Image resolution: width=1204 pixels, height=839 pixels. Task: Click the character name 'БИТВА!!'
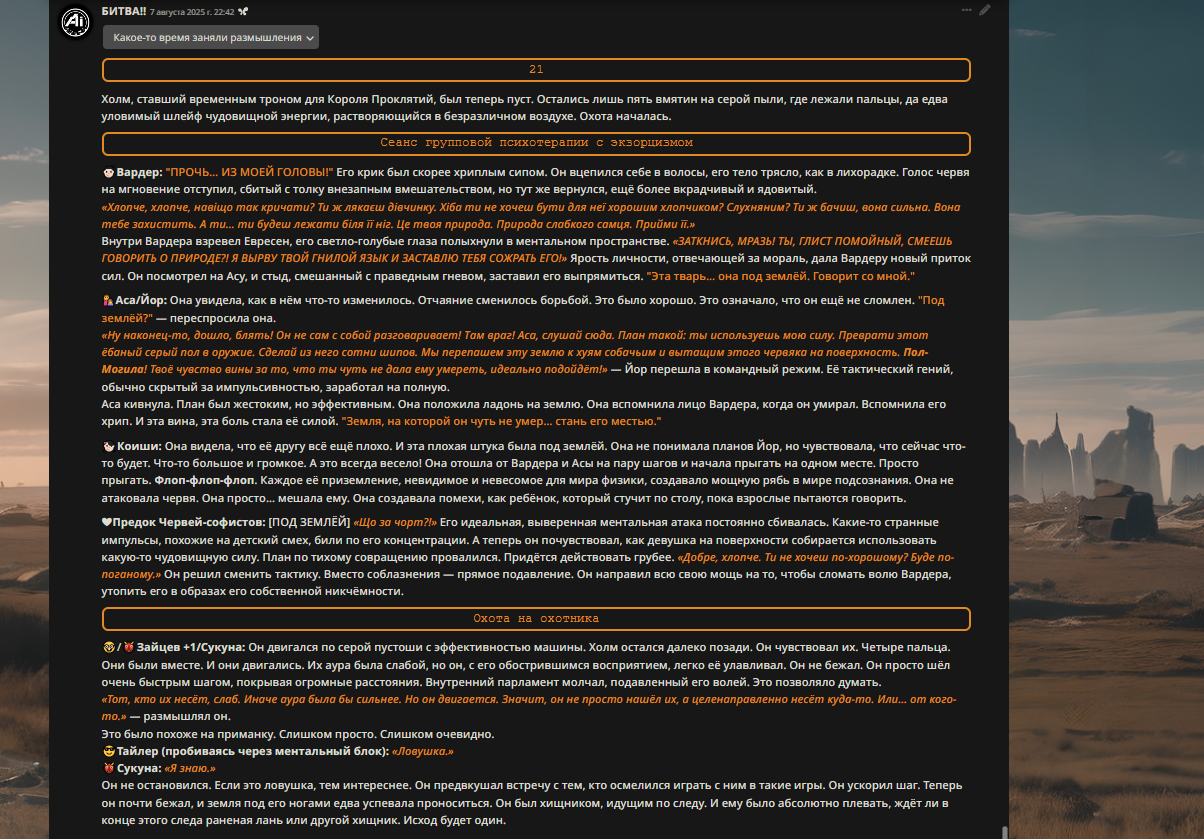pyautogui.click(x=123, y=11)
